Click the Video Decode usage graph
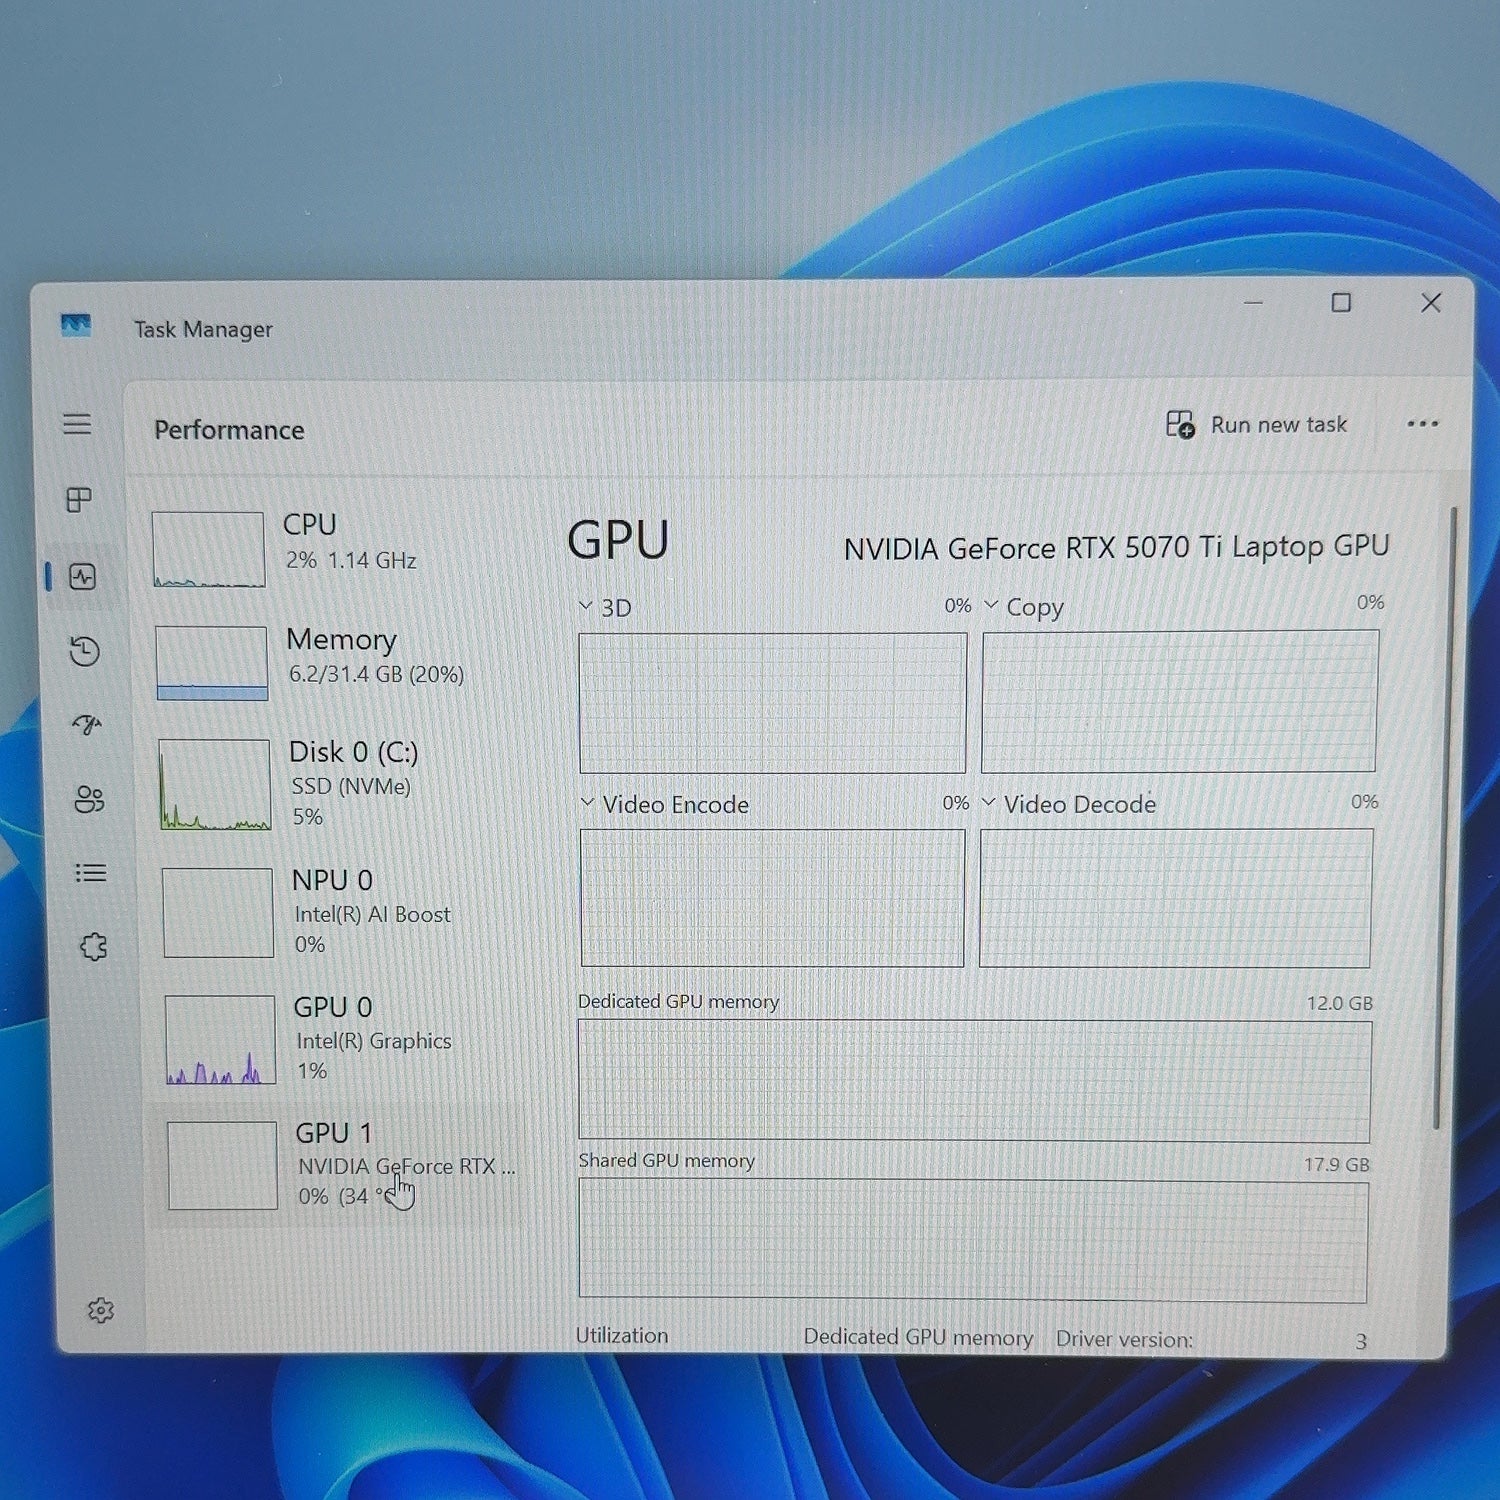Screen dimensions: 1500x1500 1175,897
